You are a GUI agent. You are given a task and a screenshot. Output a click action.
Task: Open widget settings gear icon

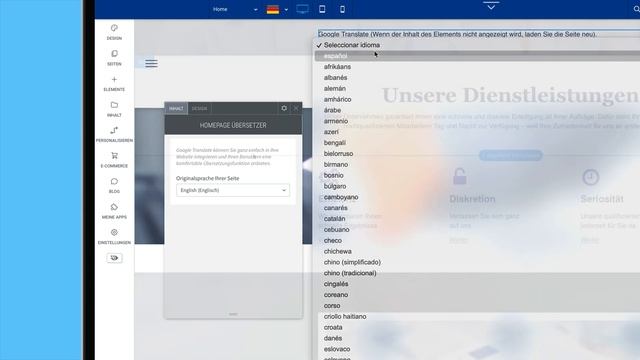(284, 108)
